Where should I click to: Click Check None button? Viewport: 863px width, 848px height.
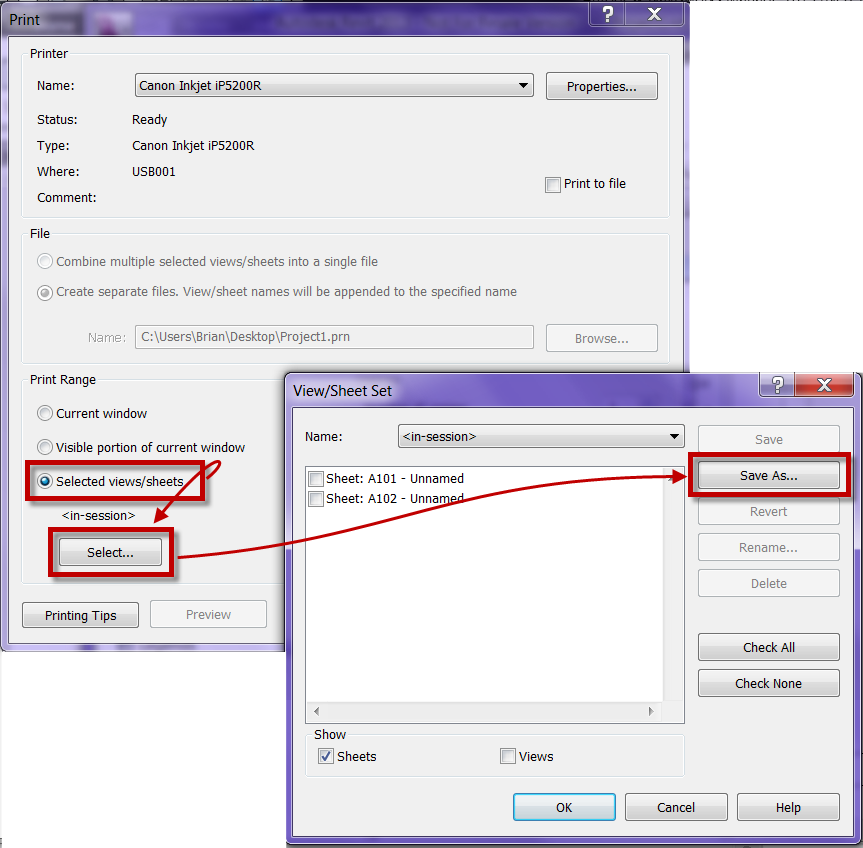768,683
